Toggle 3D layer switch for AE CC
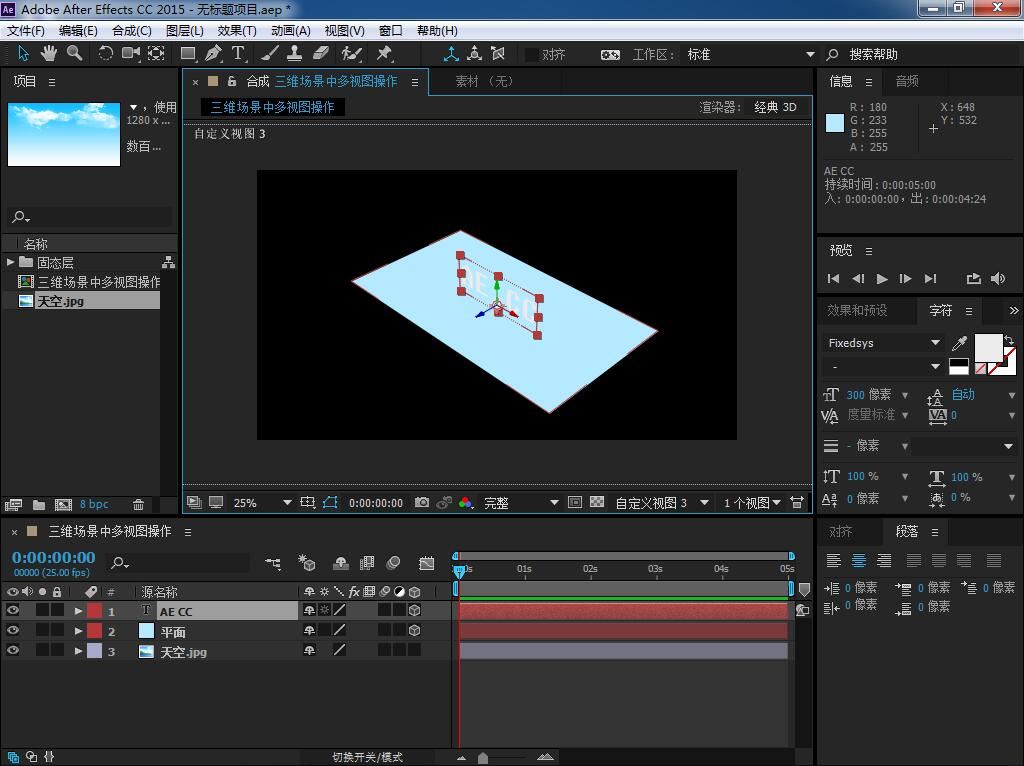The width and height of the screenshot is (1024, 766). 414,611
